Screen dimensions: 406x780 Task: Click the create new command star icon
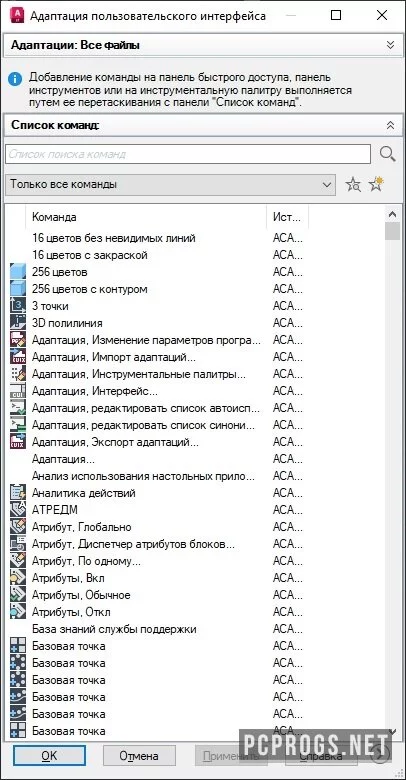click(x=376, y=185)
